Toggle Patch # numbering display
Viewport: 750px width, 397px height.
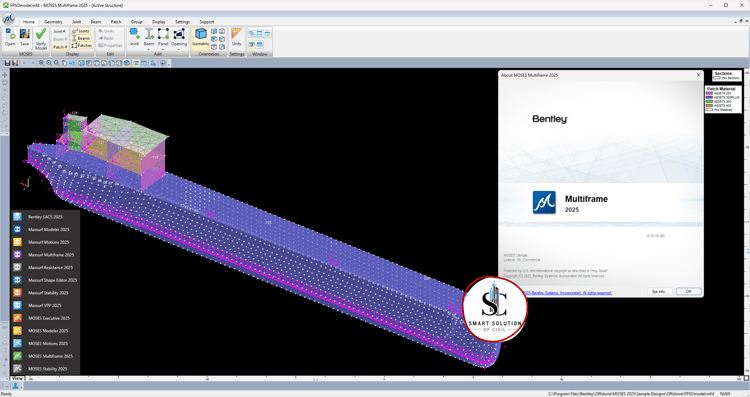click(60, 47)
